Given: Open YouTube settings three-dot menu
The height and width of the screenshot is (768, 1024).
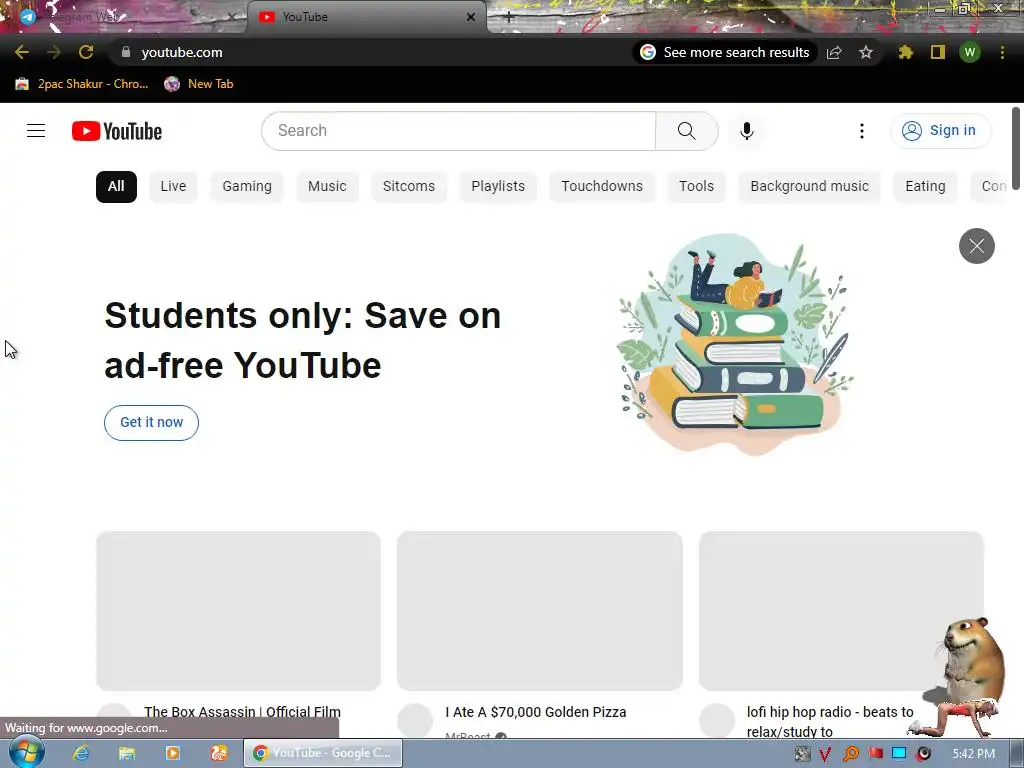Looking at the screenshot, I should (861, 131).
